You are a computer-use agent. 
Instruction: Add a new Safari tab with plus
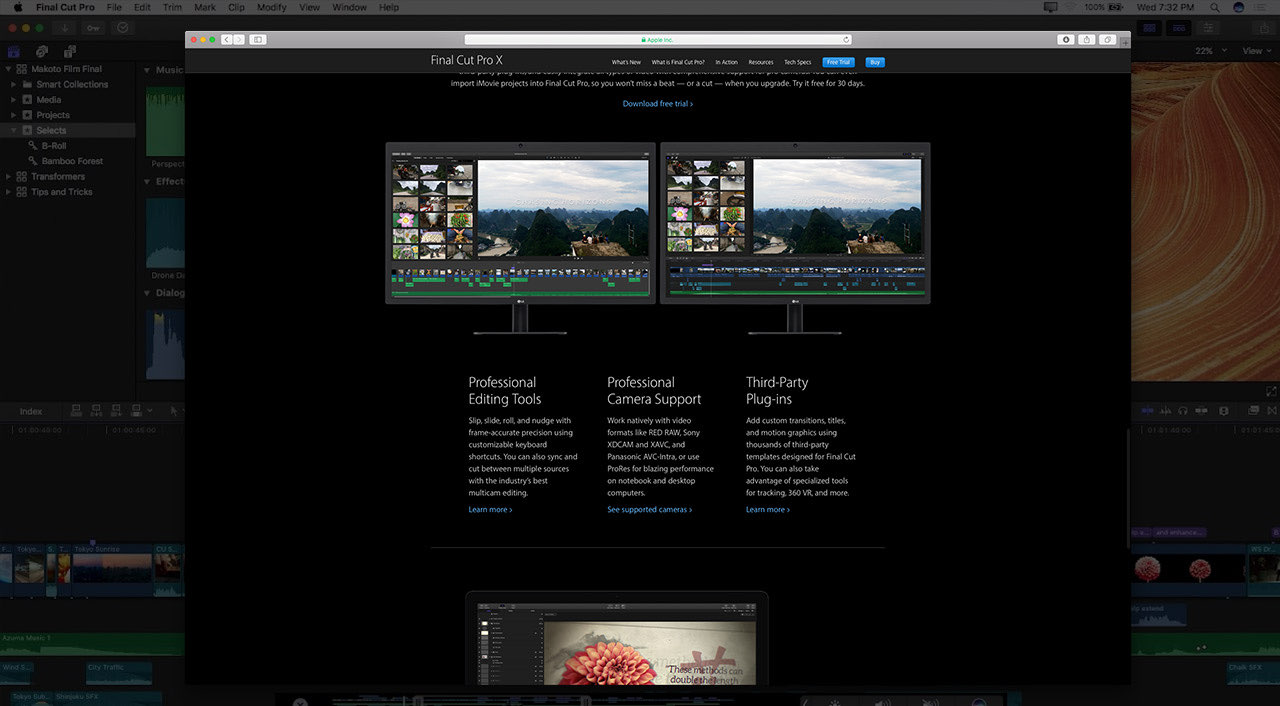tap(1126, 41)
